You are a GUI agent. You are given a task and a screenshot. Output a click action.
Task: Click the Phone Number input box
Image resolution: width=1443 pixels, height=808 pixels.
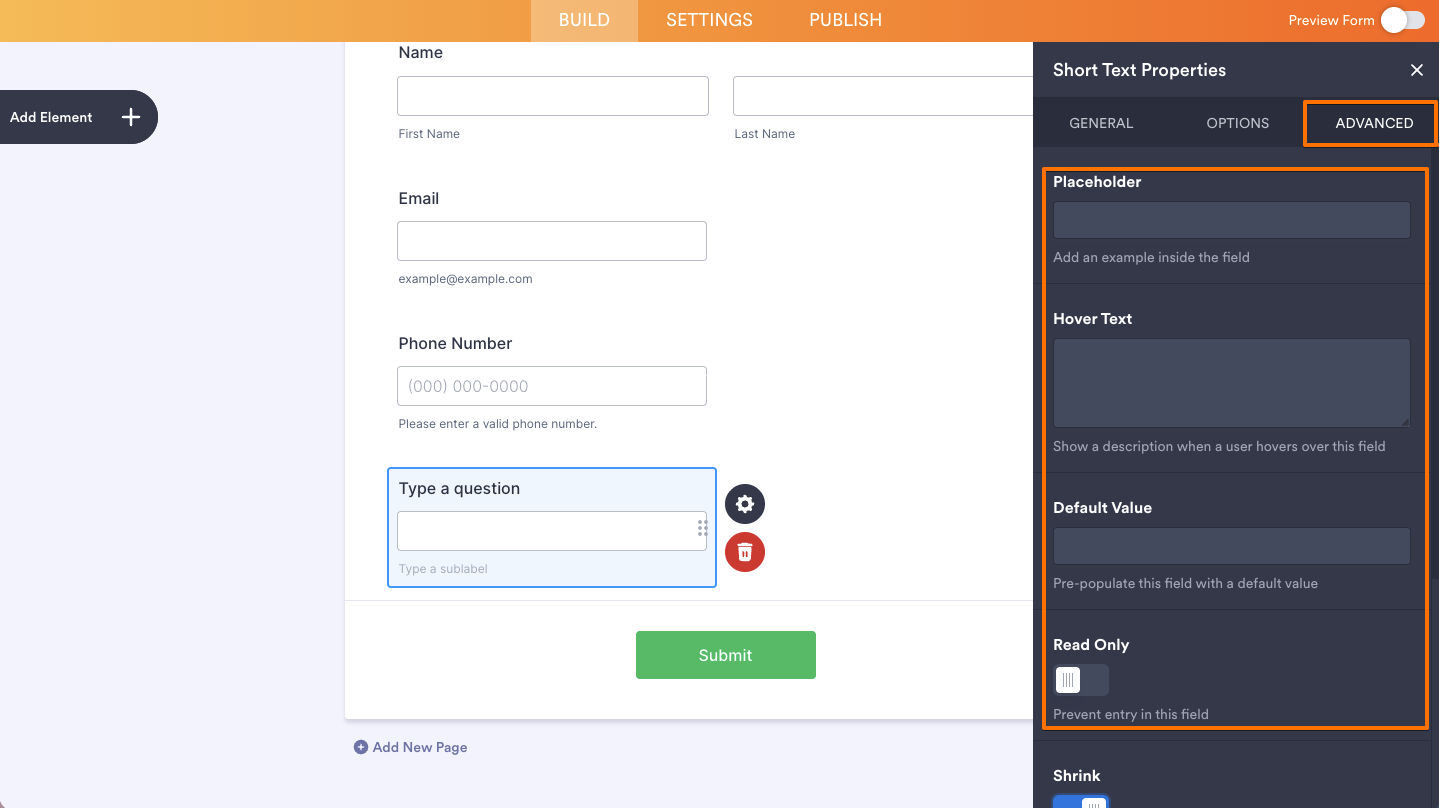552,386
